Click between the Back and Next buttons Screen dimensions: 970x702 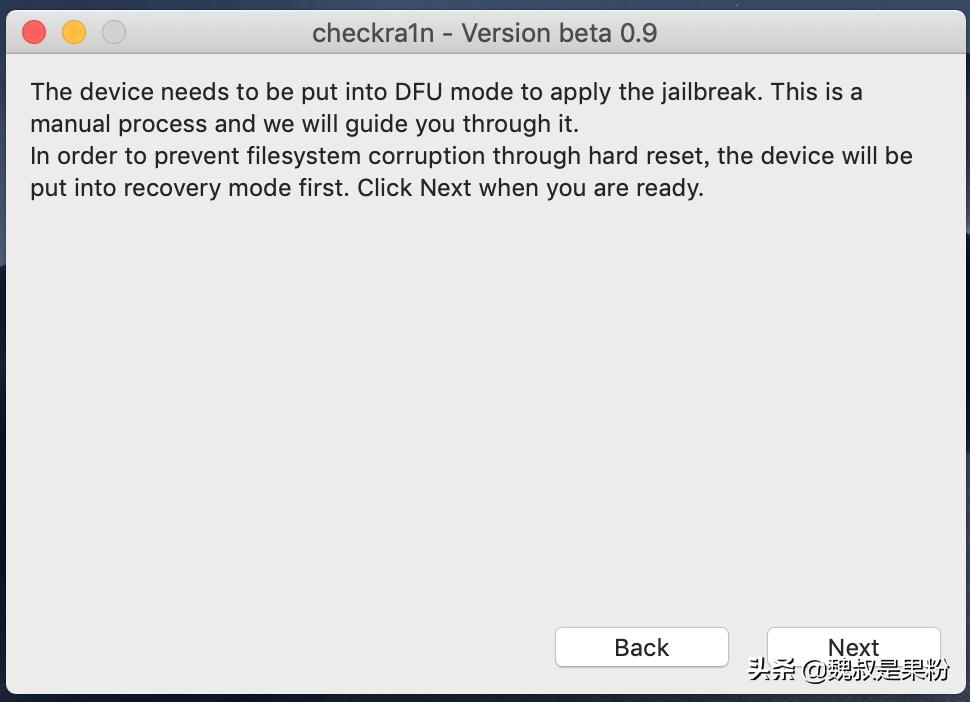coord(748,647)
